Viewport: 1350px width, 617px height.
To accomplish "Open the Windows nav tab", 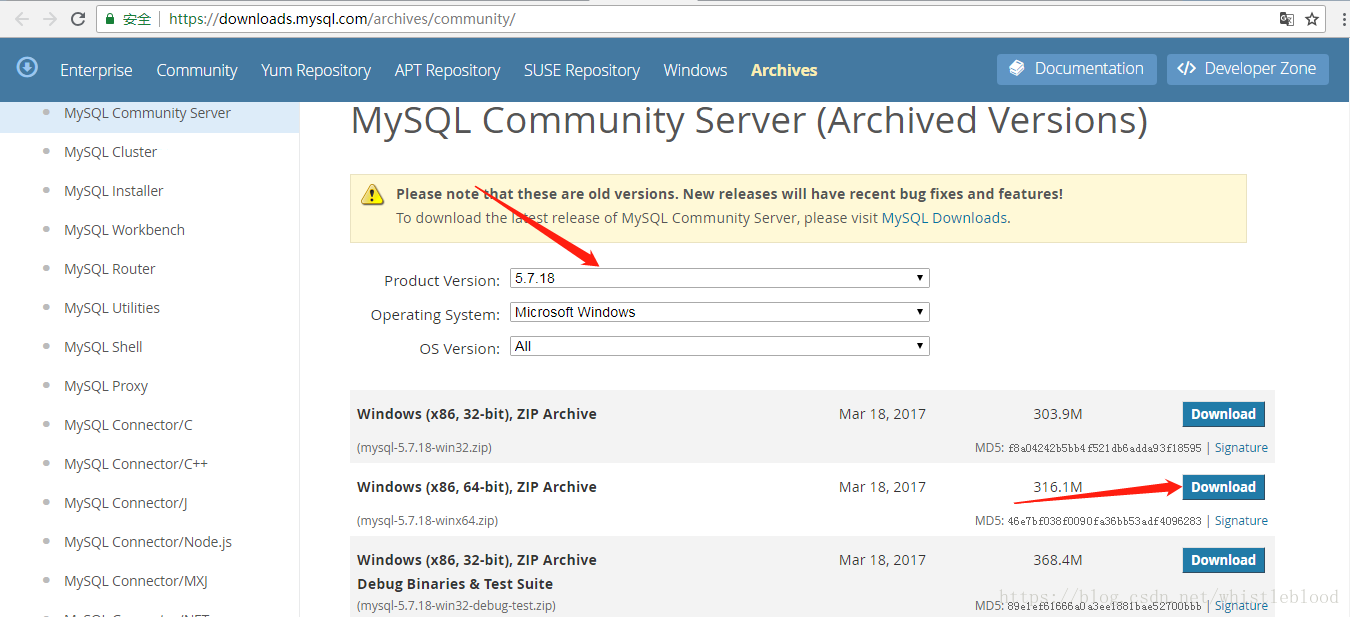I will [695, 70].
